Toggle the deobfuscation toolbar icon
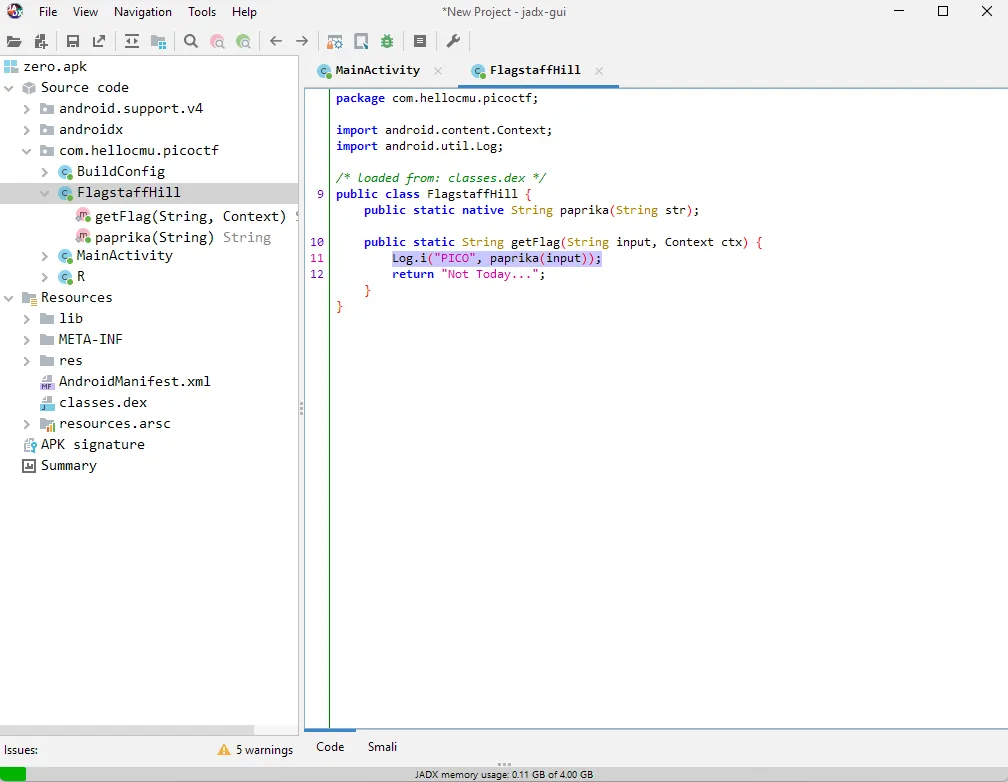Viewport: 1008px width, 782px height. click(x=334, y=42)
